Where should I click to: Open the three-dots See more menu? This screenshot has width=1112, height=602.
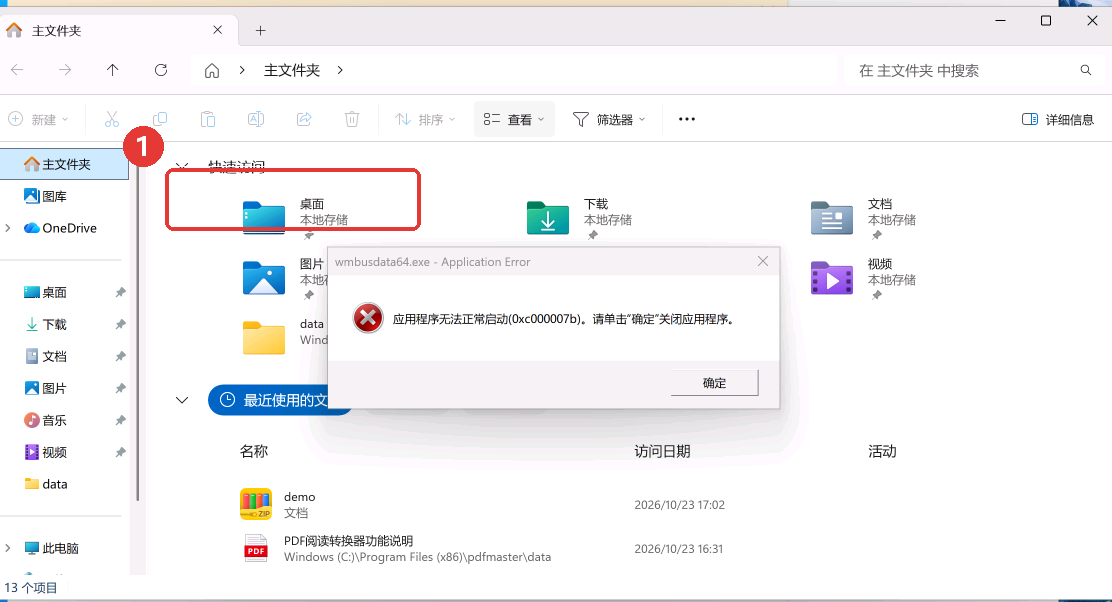(x=686, y=119)
